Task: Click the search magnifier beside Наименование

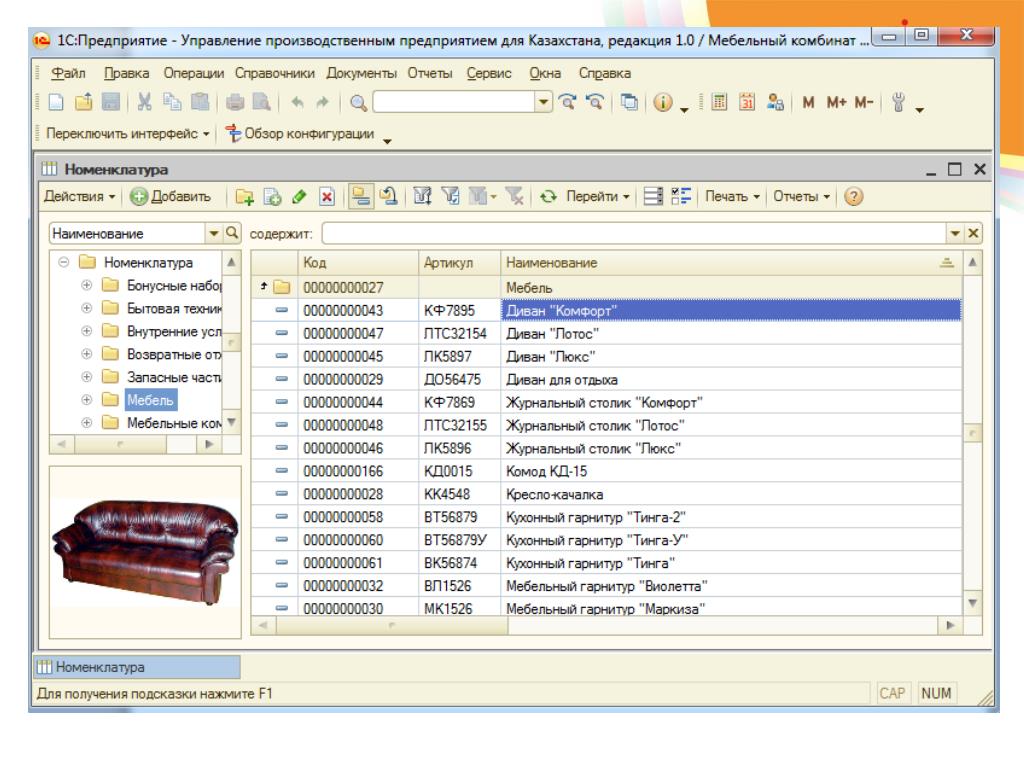Action: click(232, 233)
